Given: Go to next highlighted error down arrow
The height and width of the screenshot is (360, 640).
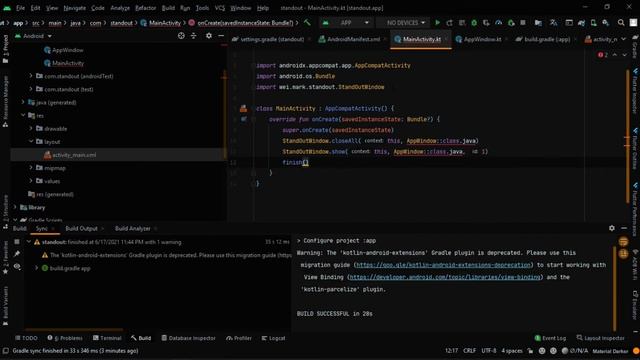Looking at the screenshot, I should pyautogui.click(x=624, y=55).
